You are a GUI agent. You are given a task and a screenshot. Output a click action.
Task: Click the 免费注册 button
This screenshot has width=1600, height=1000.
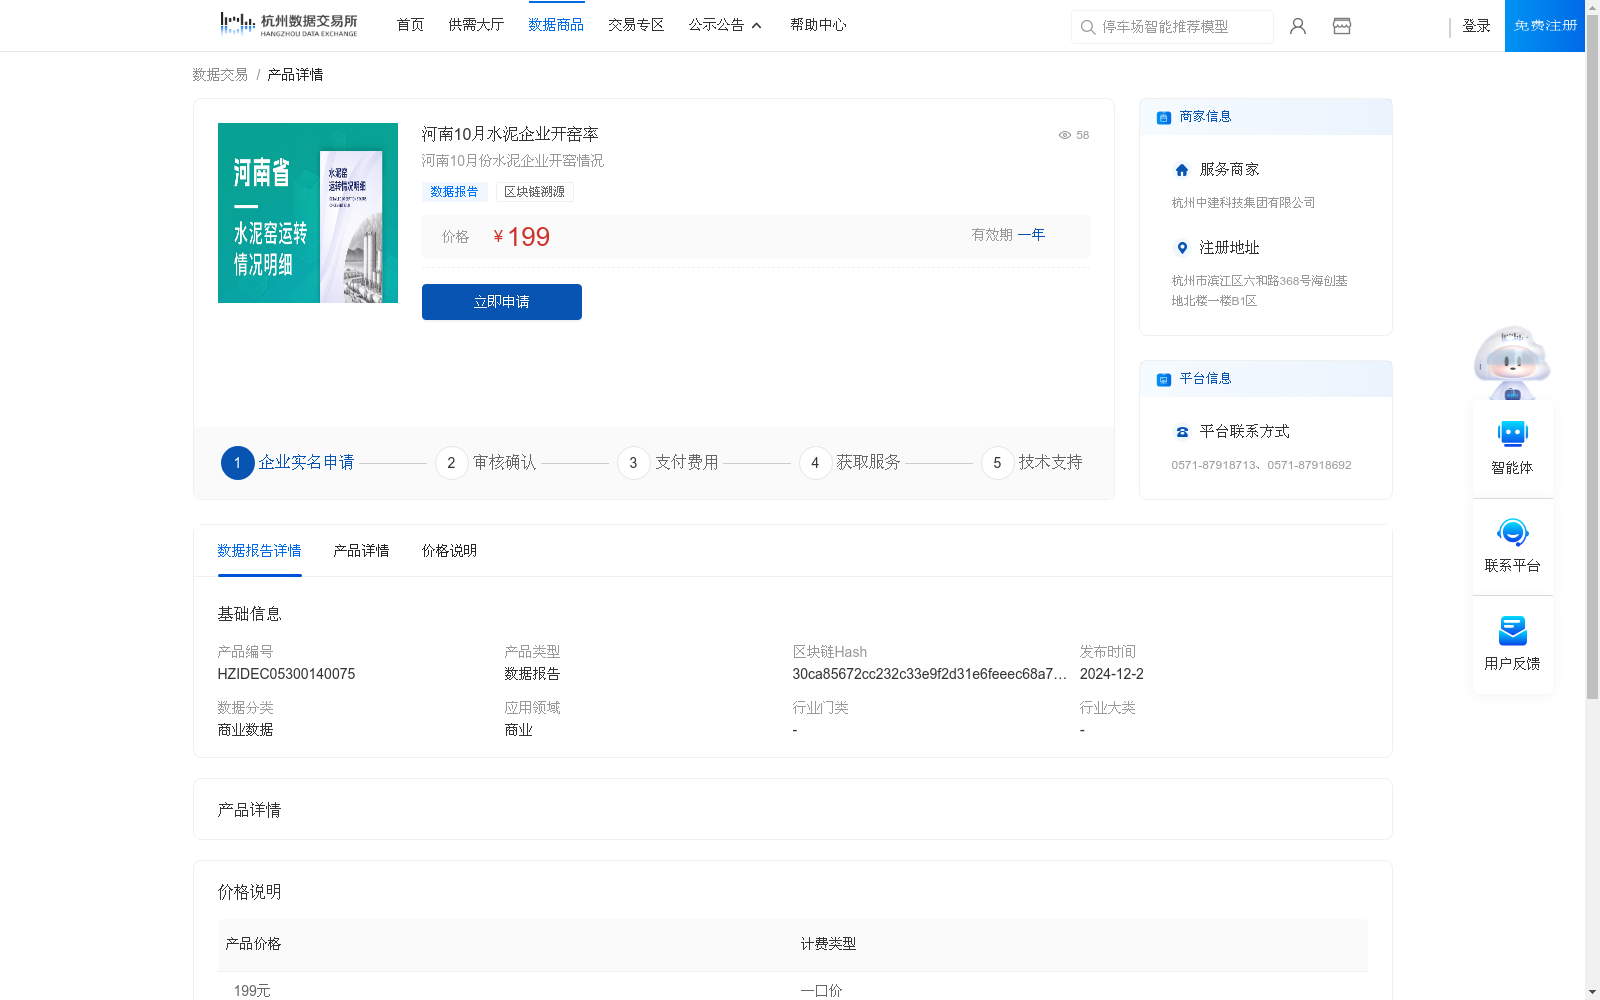click(x=1545, y=26)
